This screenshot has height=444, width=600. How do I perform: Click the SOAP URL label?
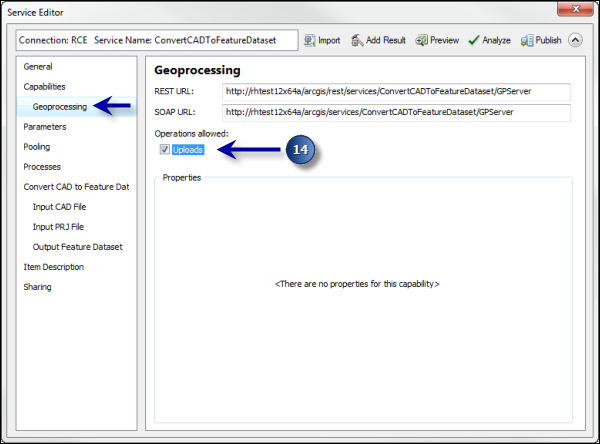[x=175, y=112]
